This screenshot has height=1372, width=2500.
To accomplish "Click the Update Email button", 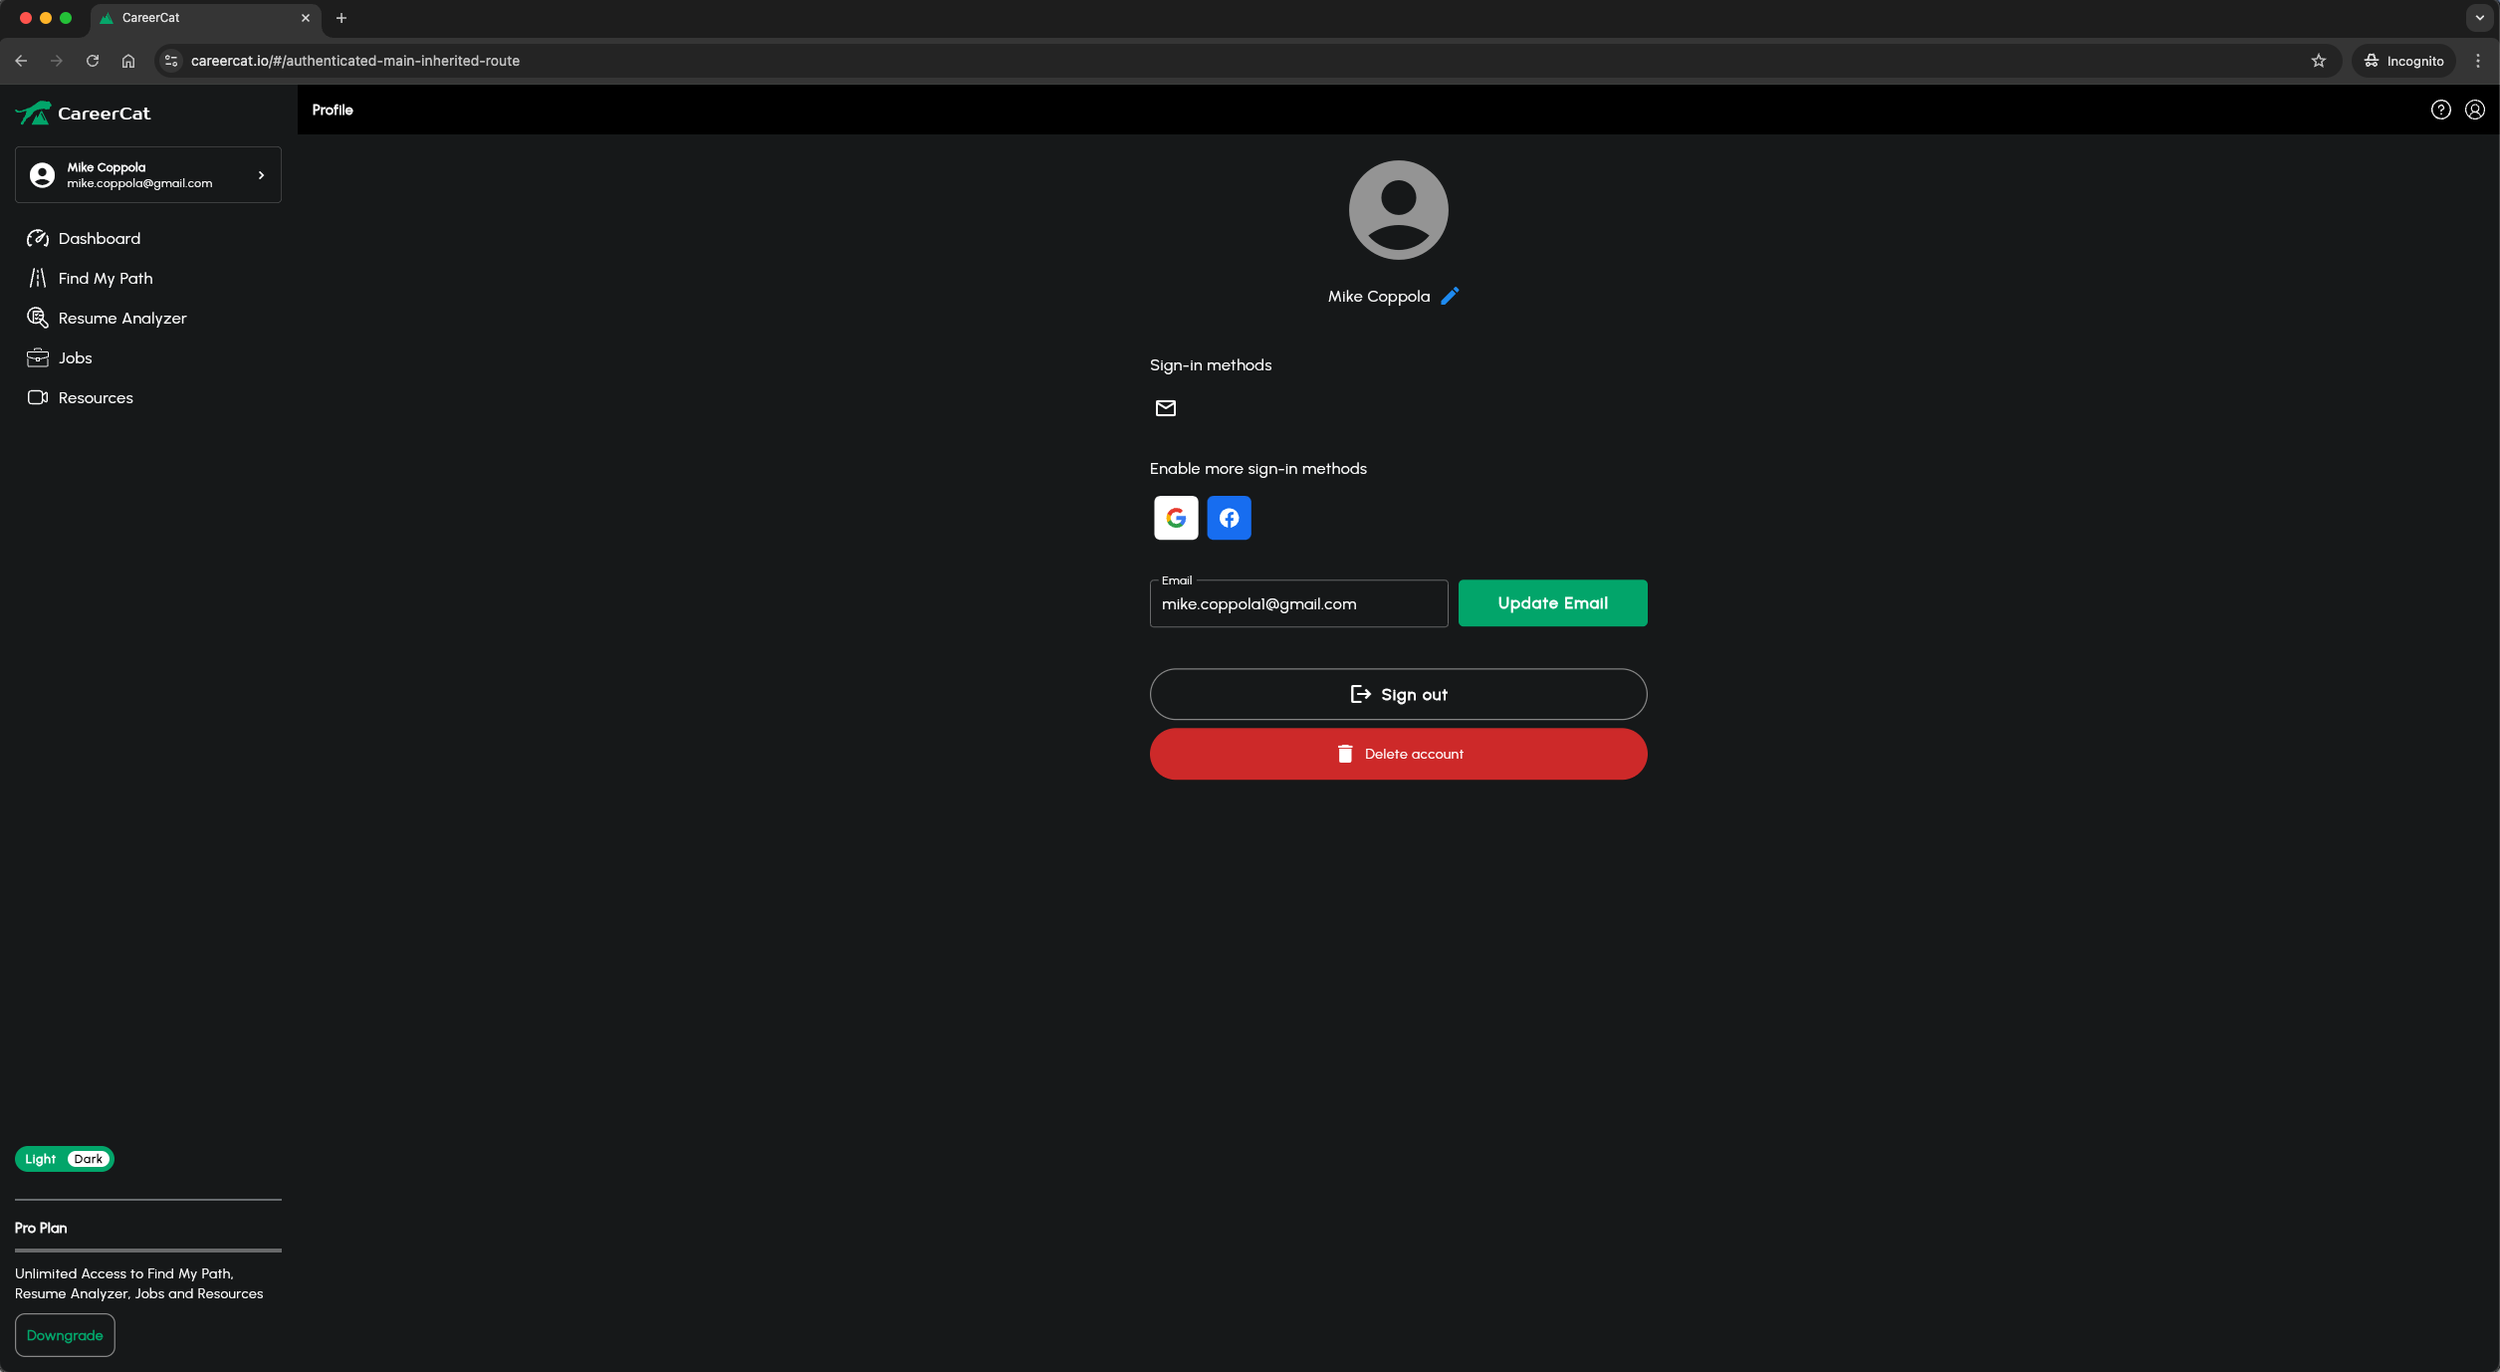I will 1551,602.
